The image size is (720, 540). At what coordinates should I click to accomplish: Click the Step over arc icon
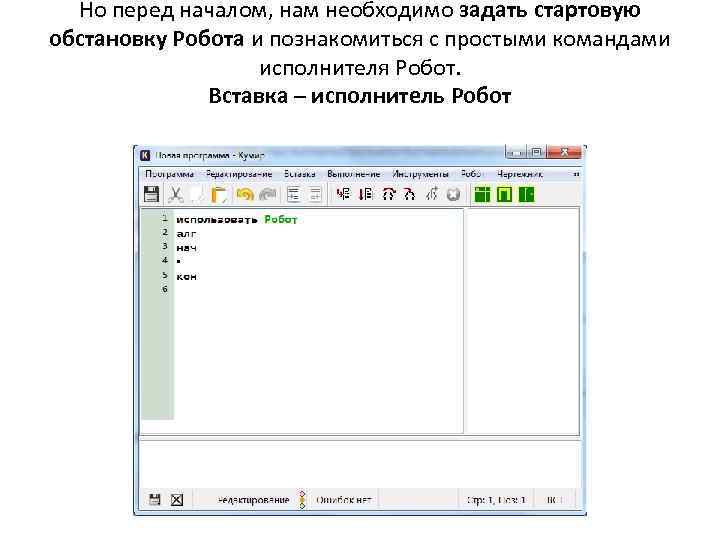(388, 194)
